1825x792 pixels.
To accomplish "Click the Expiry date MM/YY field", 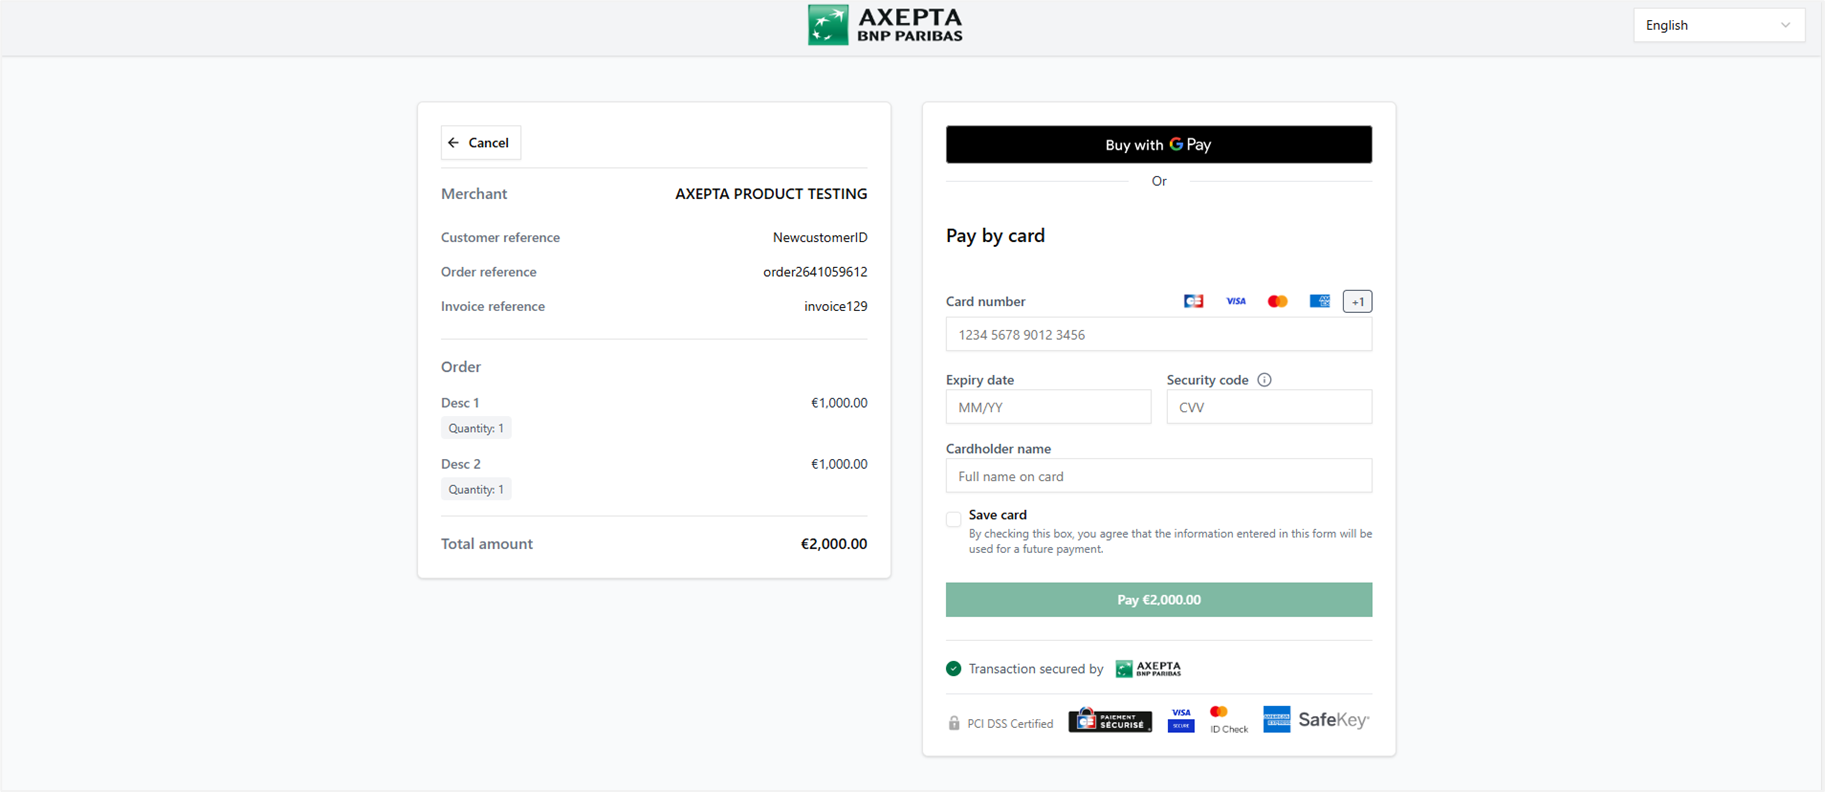I will pos(1048,407).
